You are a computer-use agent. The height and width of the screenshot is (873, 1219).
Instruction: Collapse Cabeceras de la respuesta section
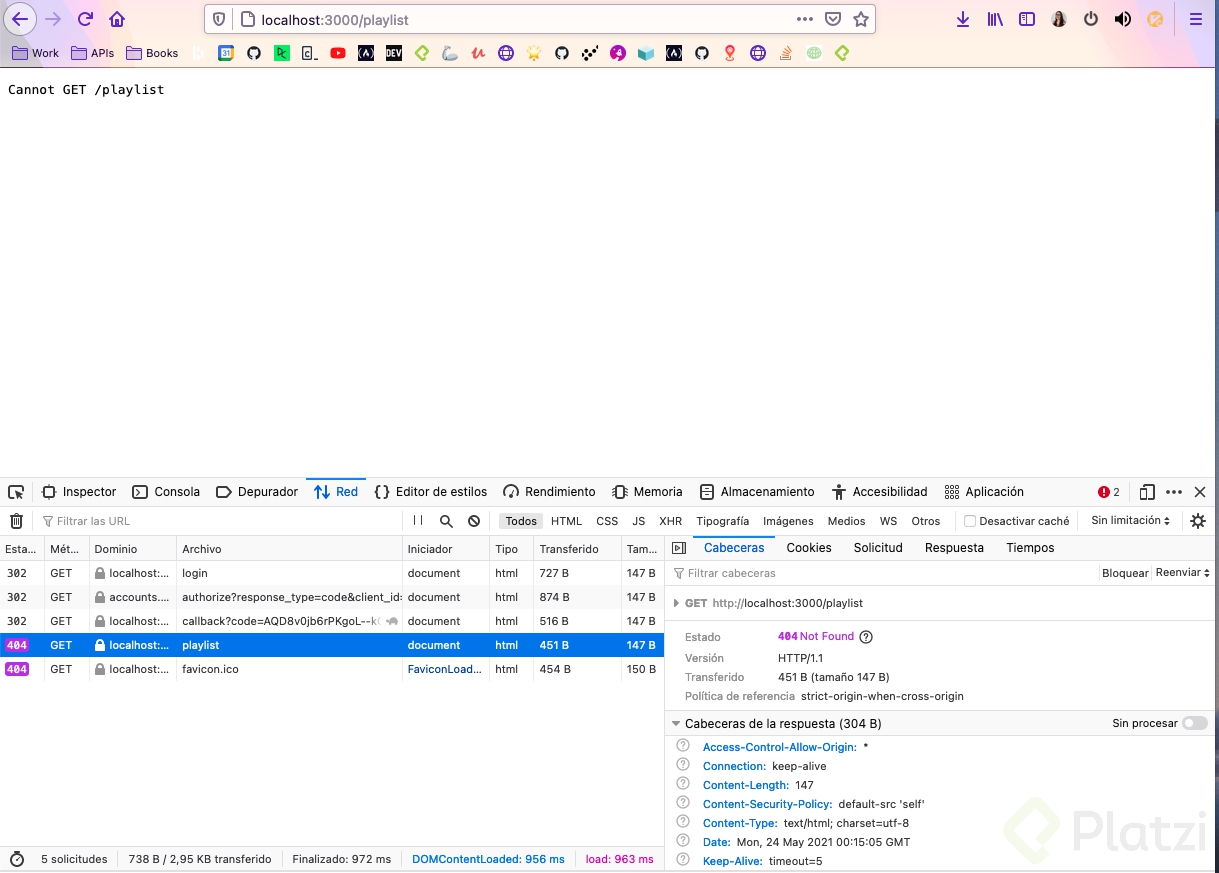pos(677,723)
